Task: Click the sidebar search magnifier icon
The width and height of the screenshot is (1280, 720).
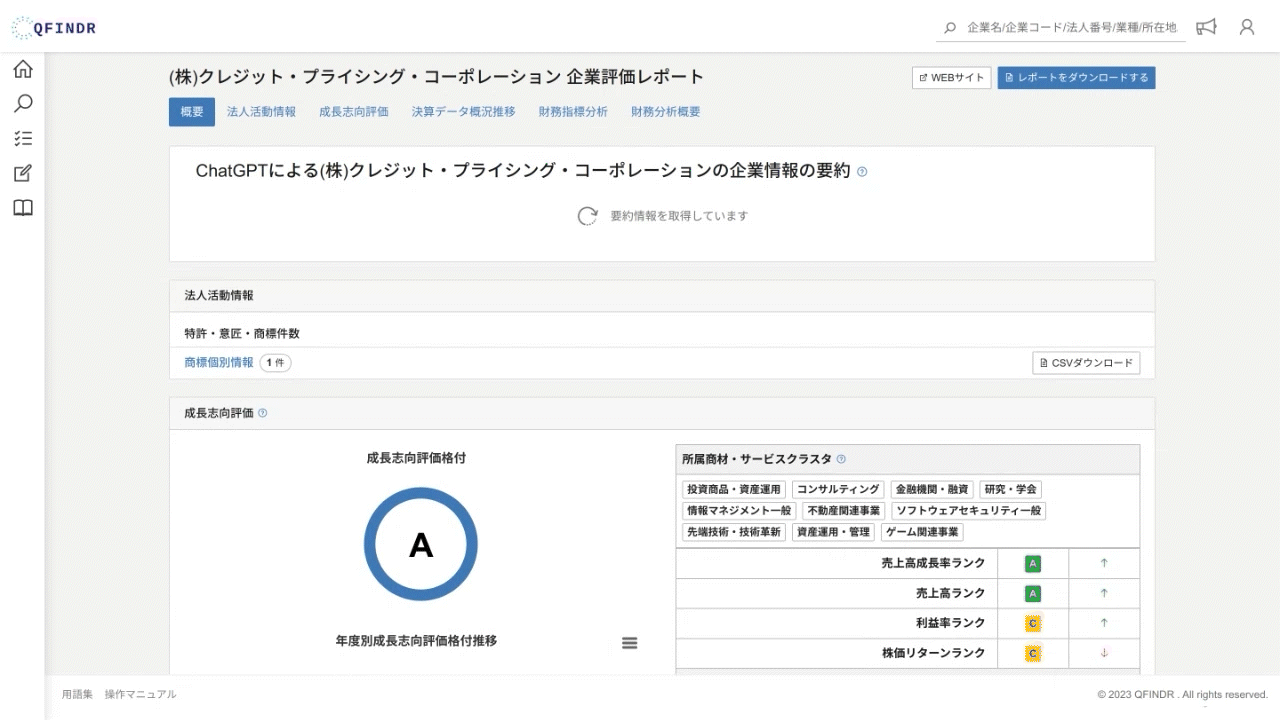Action: click(x=22, y=103)
